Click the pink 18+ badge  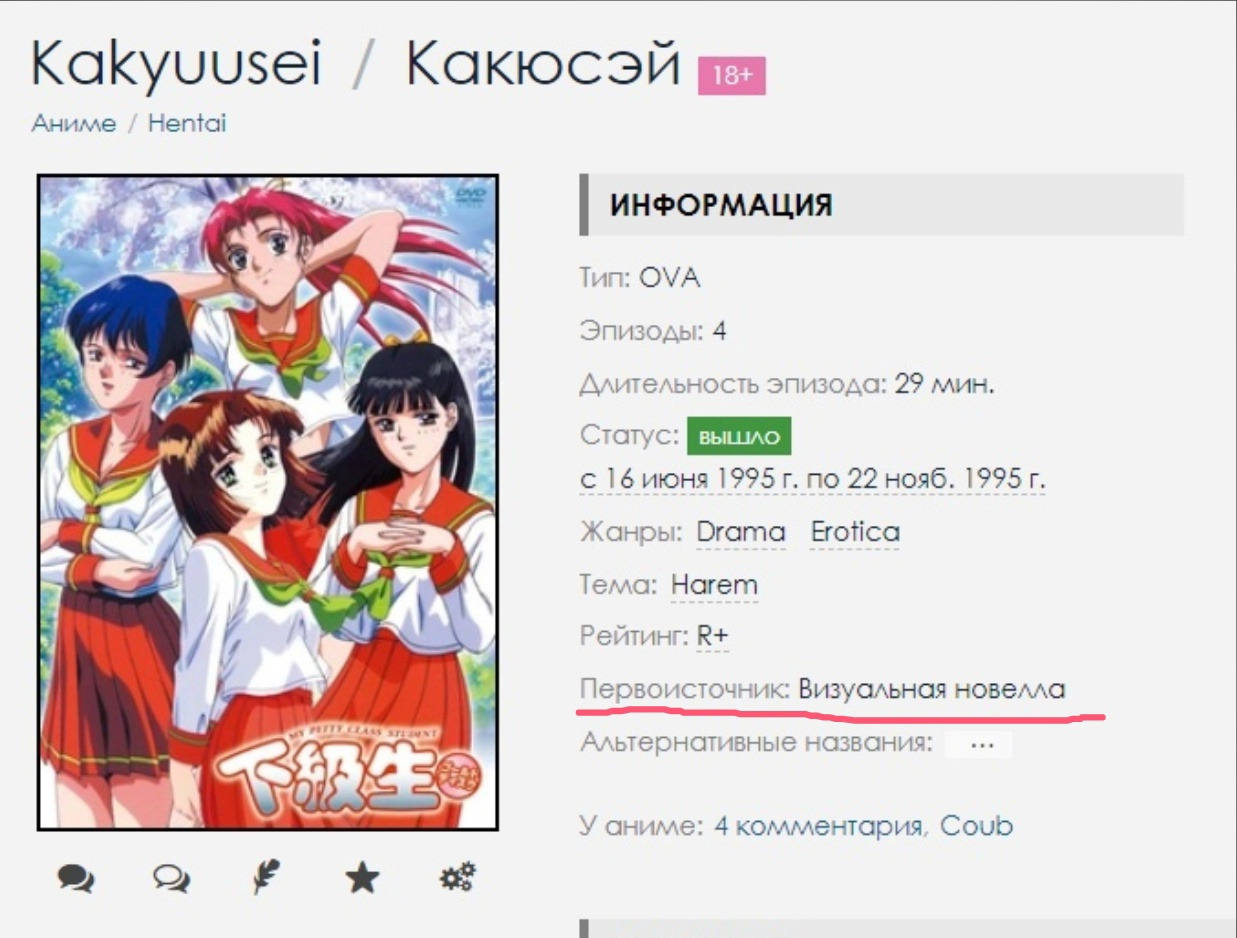point(732,76)
